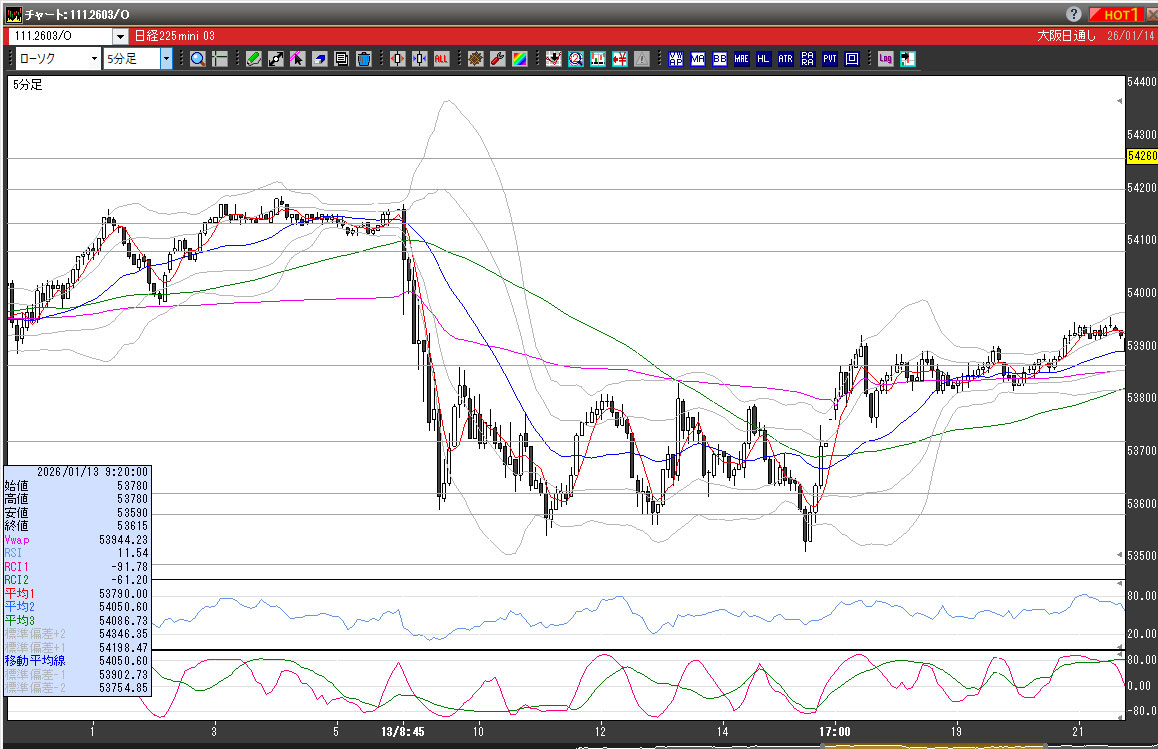
Task: Expand the ローソク chart type dropdown
Action: (94, 59)
